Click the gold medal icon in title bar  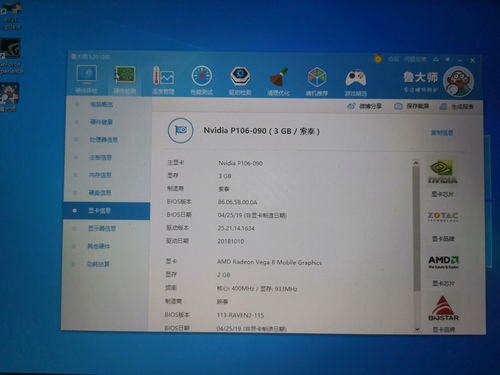378,59
